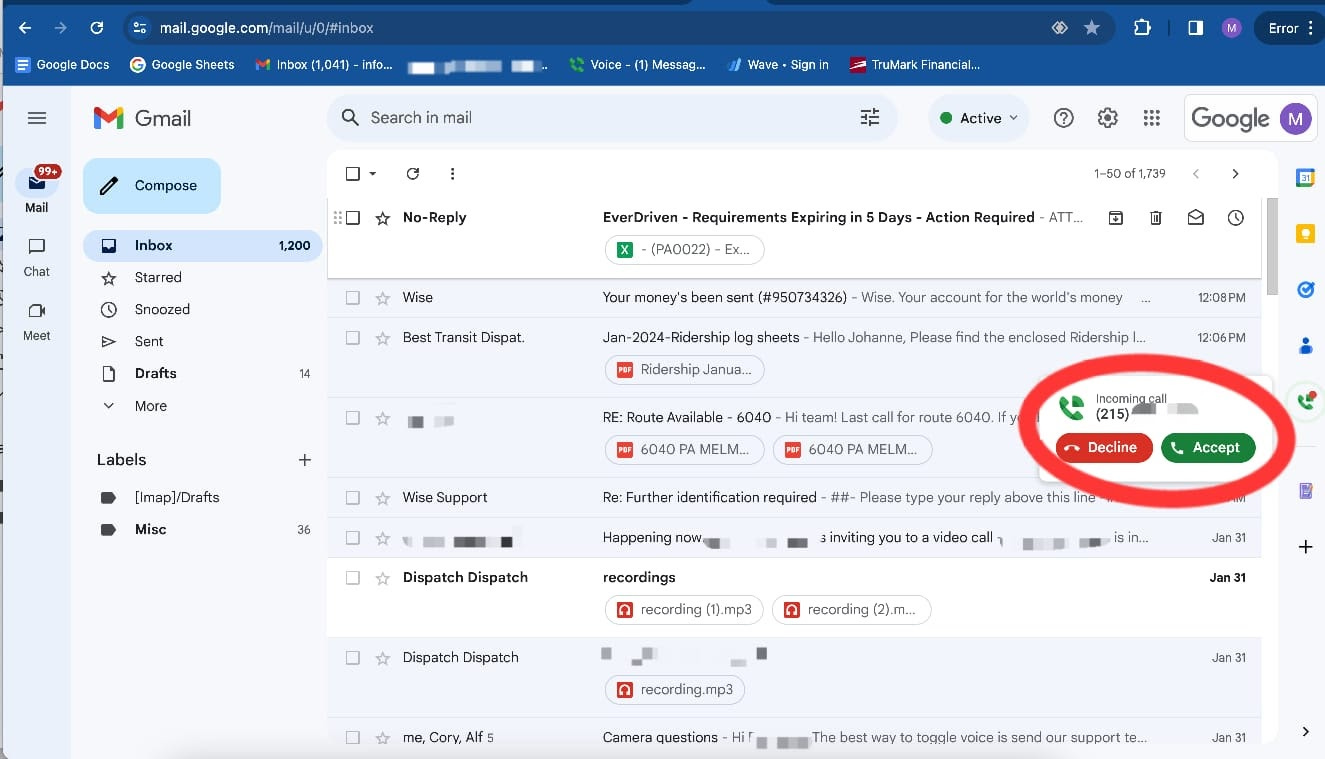Open browser extensions puzzle icon

click(1142, 28)
